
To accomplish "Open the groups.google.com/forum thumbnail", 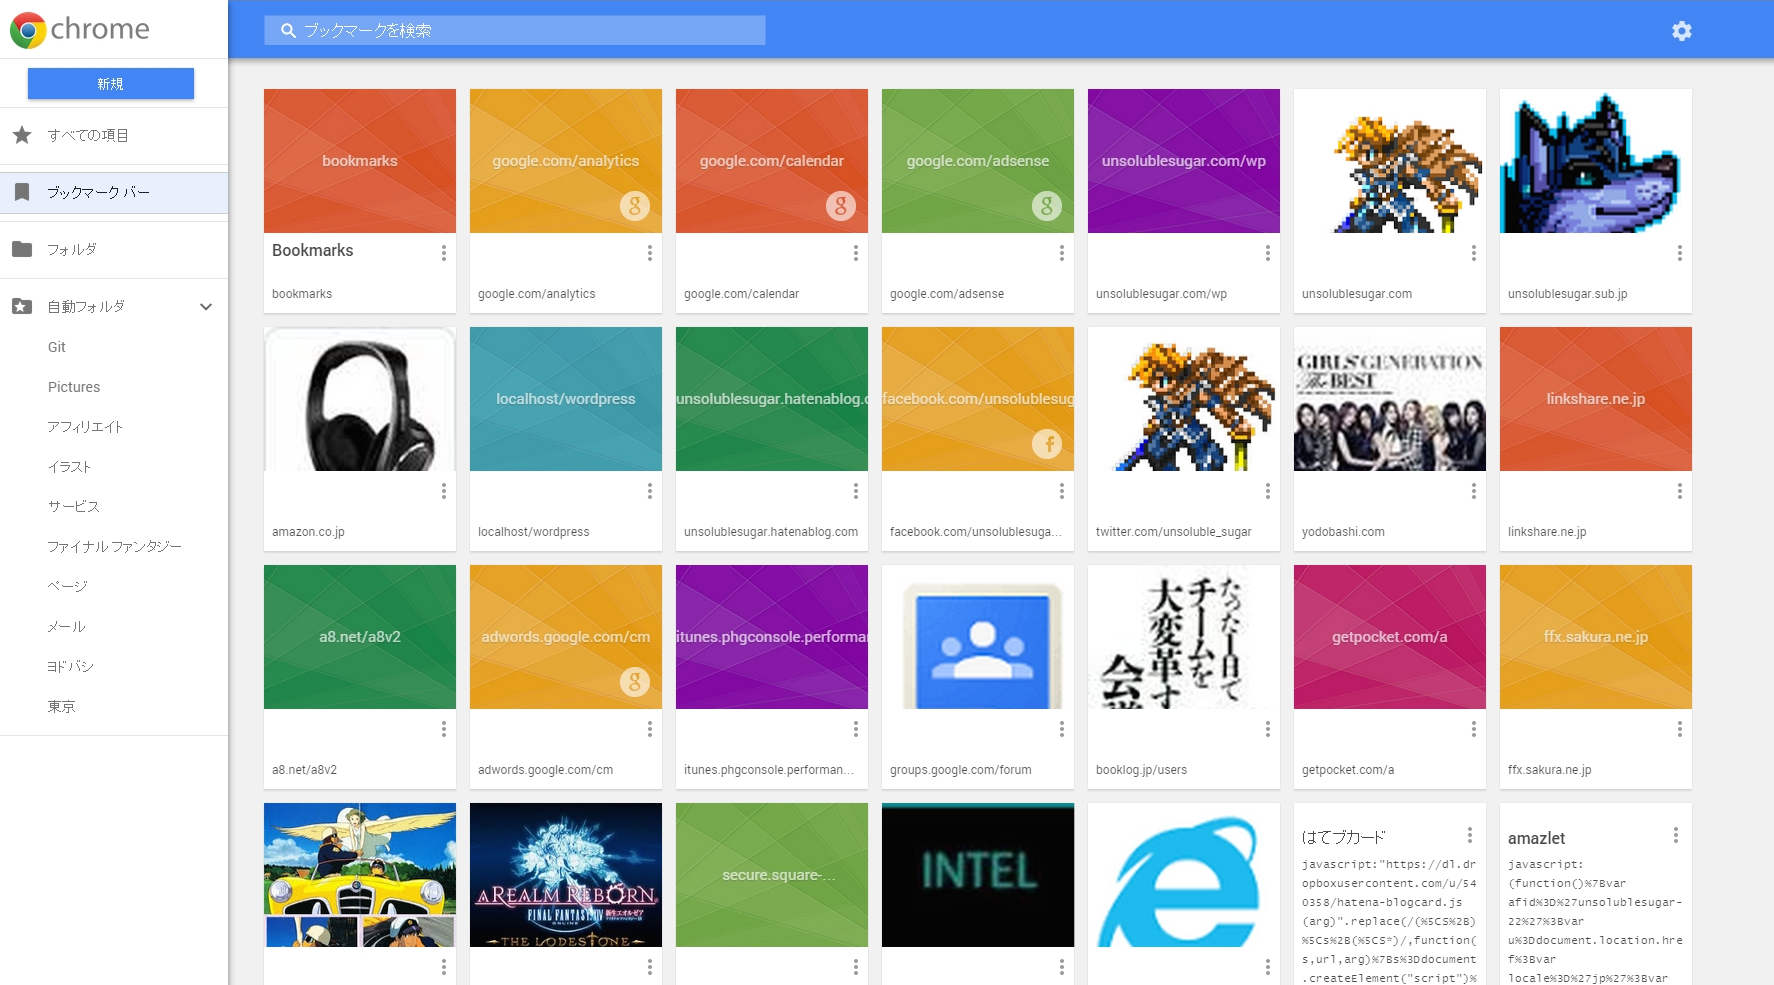I will point(978,637).
